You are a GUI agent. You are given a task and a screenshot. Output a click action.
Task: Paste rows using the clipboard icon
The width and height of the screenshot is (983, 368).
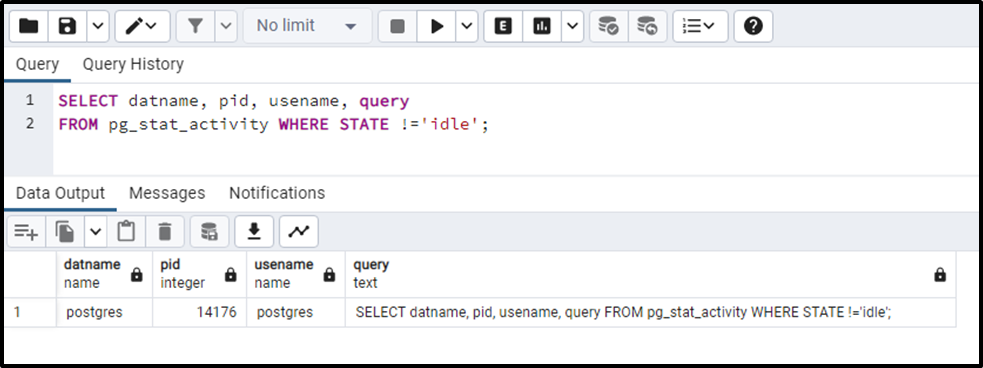(x=126, y=232)
